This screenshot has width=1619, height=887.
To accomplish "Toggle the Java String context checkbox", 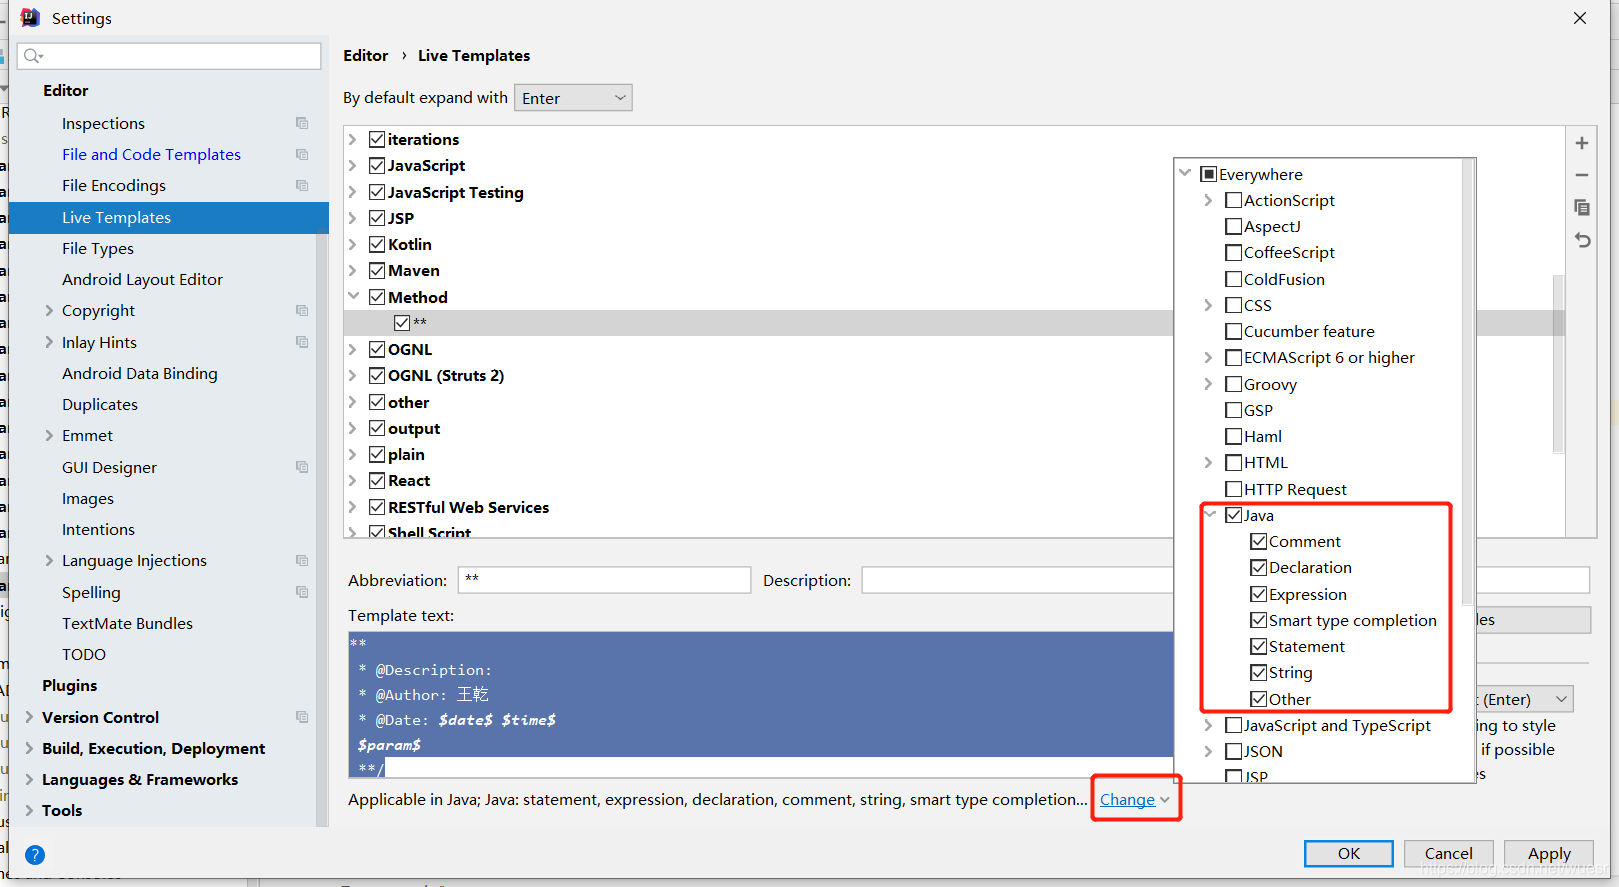I will (1258, 672).
